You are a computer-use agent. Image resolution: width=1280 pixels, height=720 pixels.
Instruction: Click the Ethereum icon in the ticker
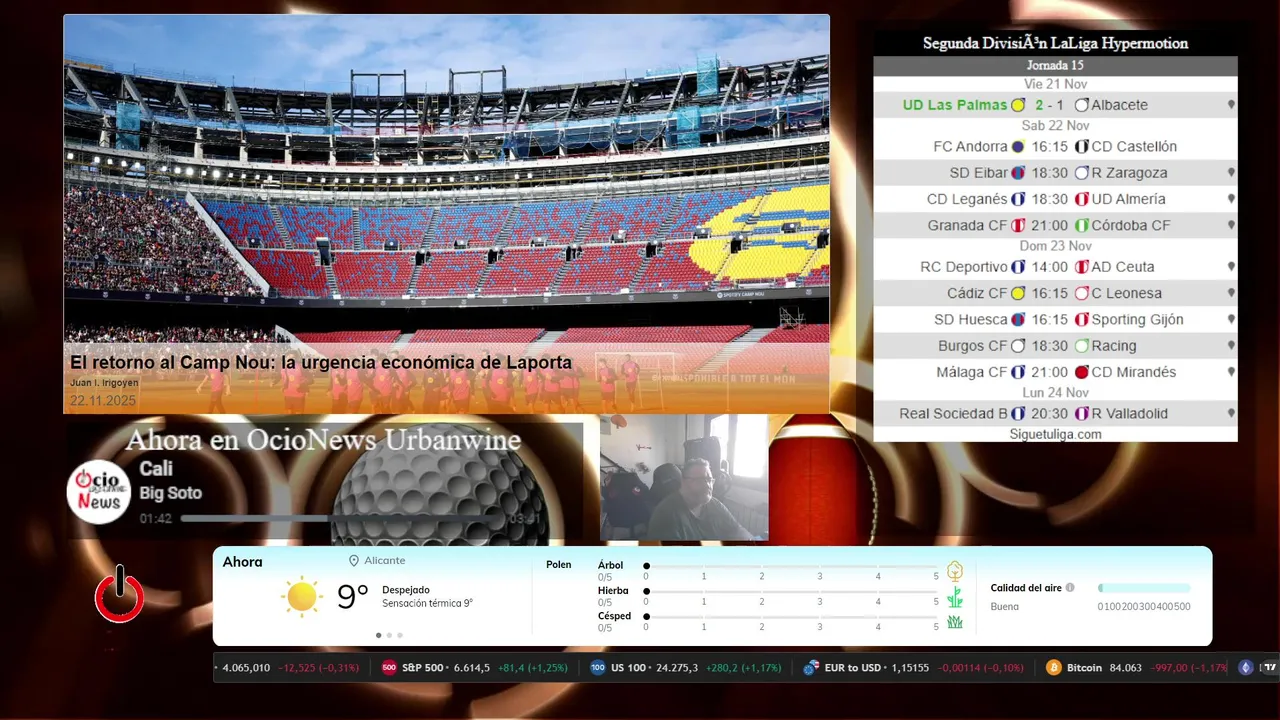[x=1245, y=668]
